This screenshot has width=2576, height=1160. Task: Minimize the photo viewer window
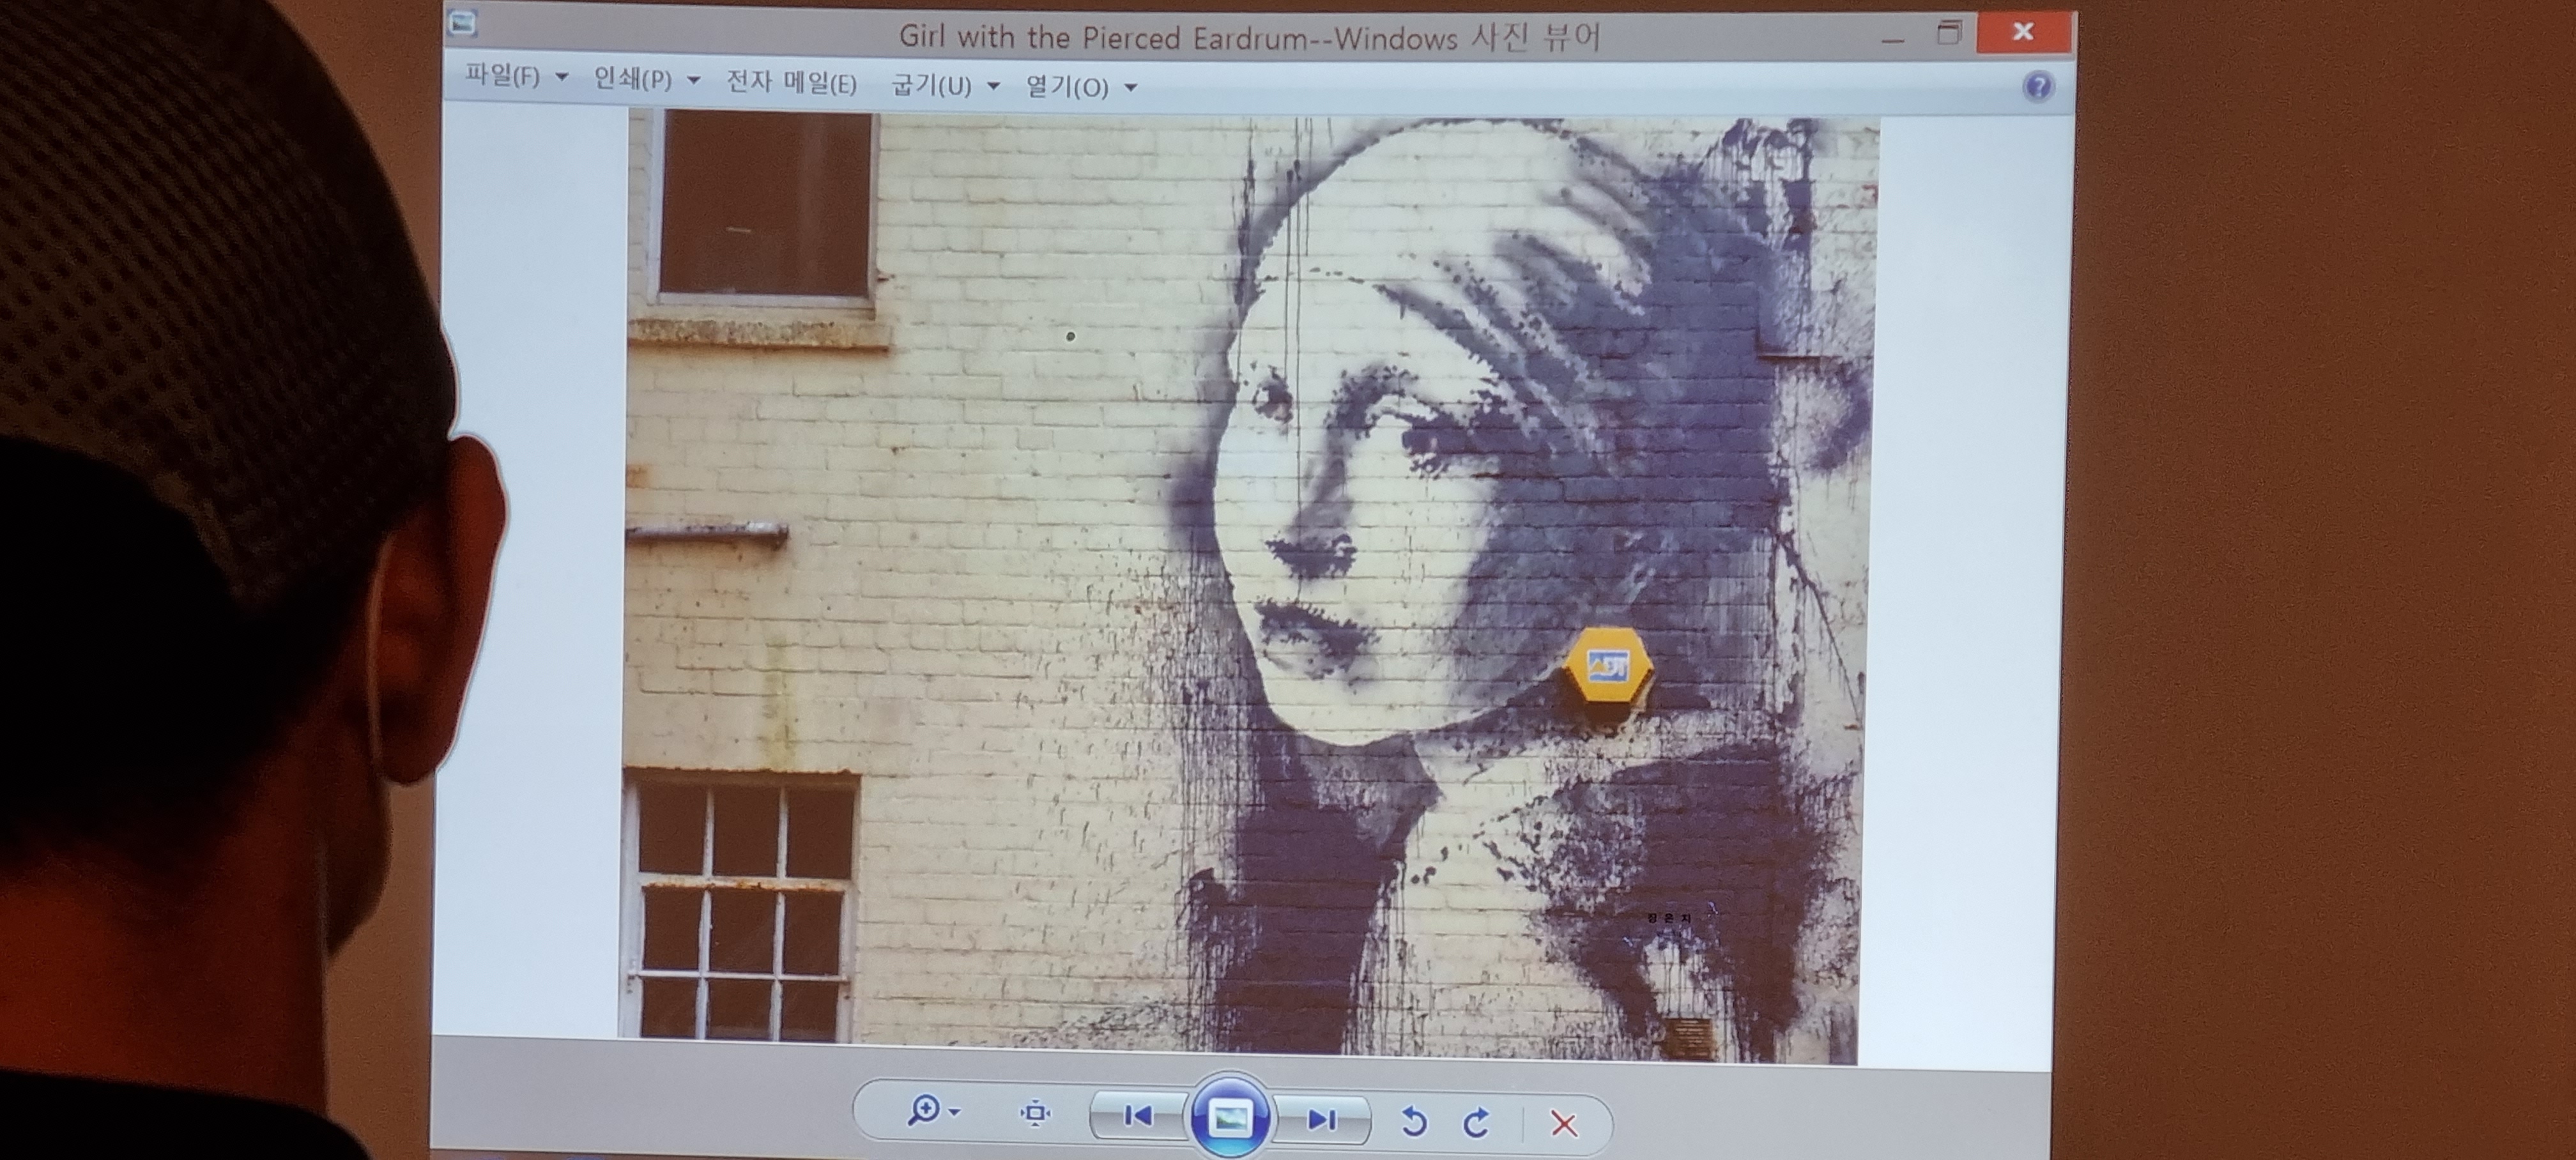click(1892, 40)
